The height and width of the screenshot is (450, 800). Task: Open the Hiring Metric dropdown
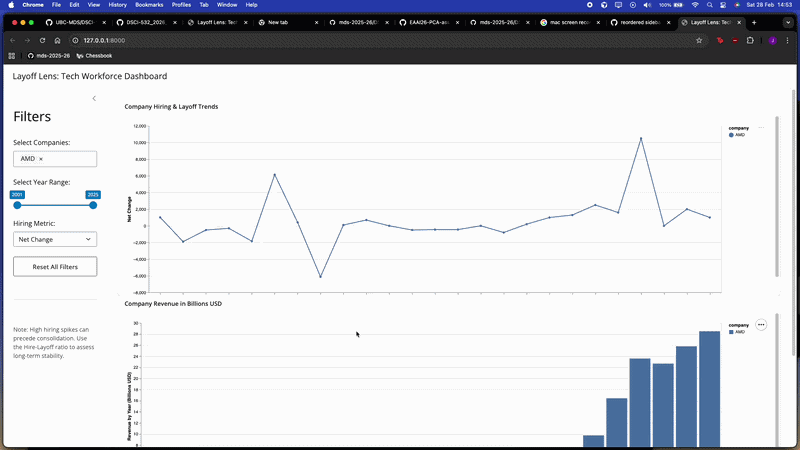point(55,240)
